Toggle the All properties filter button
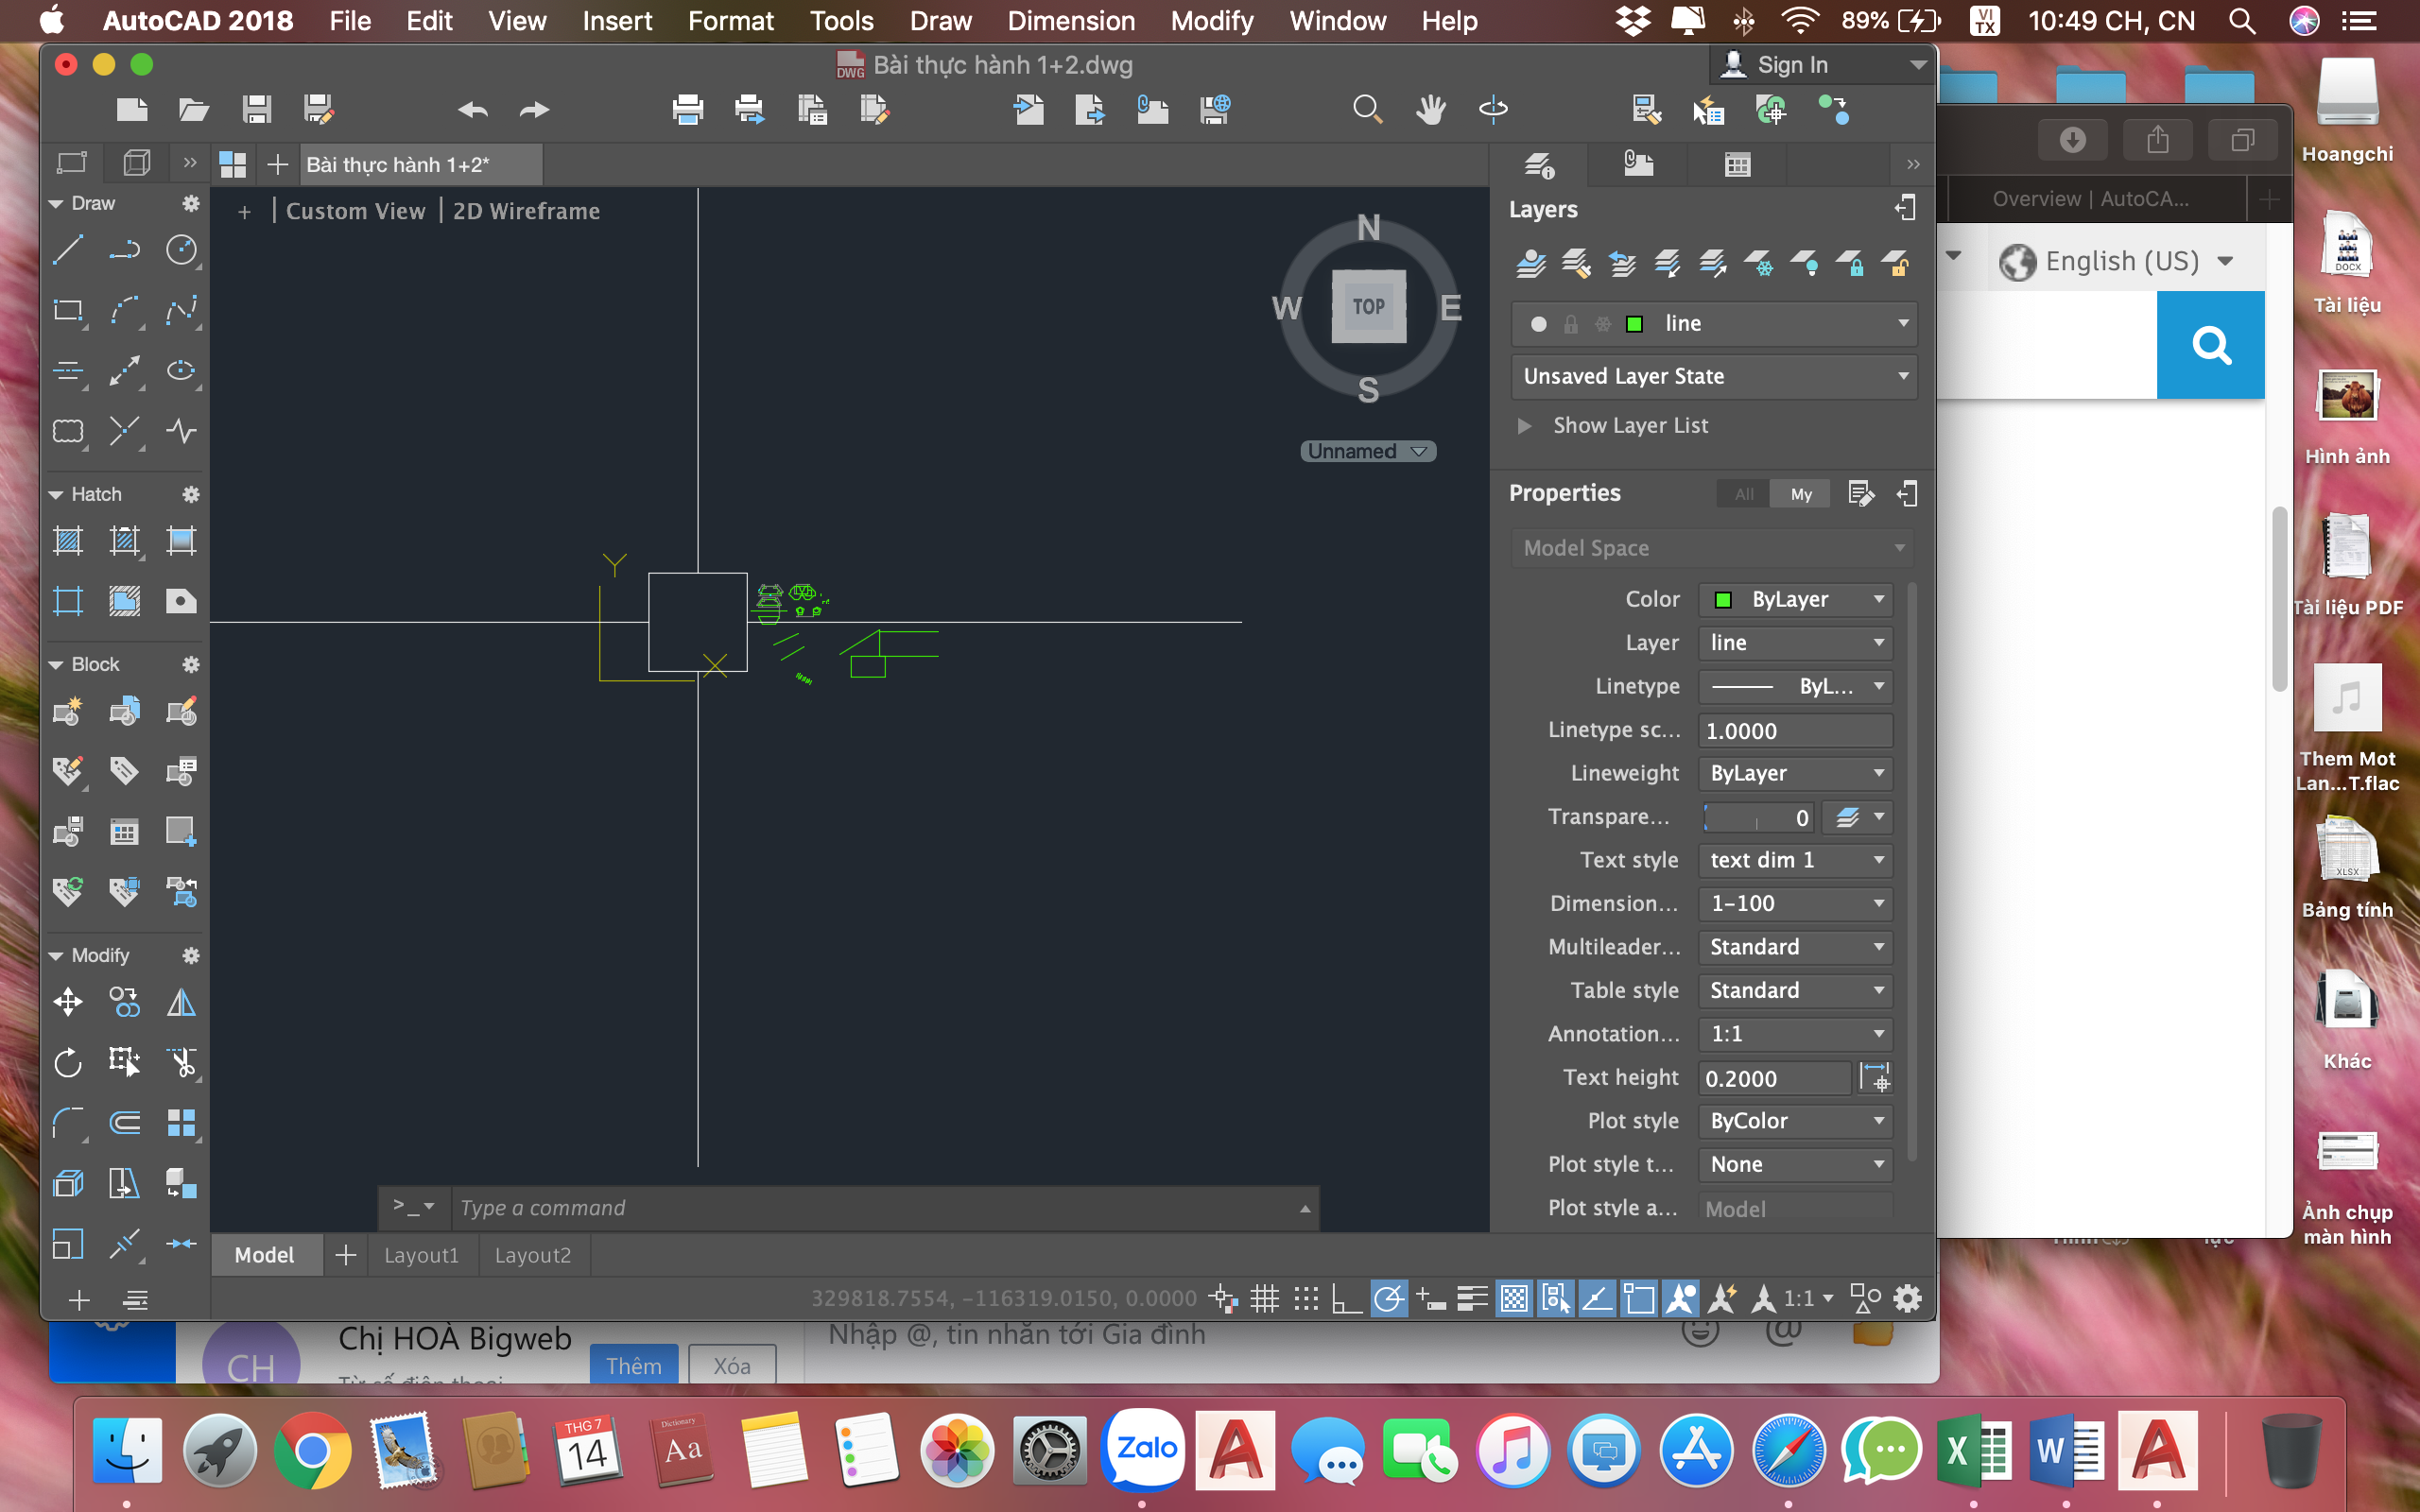The image size is (2420, 1512). click(x=1744, y=494)
